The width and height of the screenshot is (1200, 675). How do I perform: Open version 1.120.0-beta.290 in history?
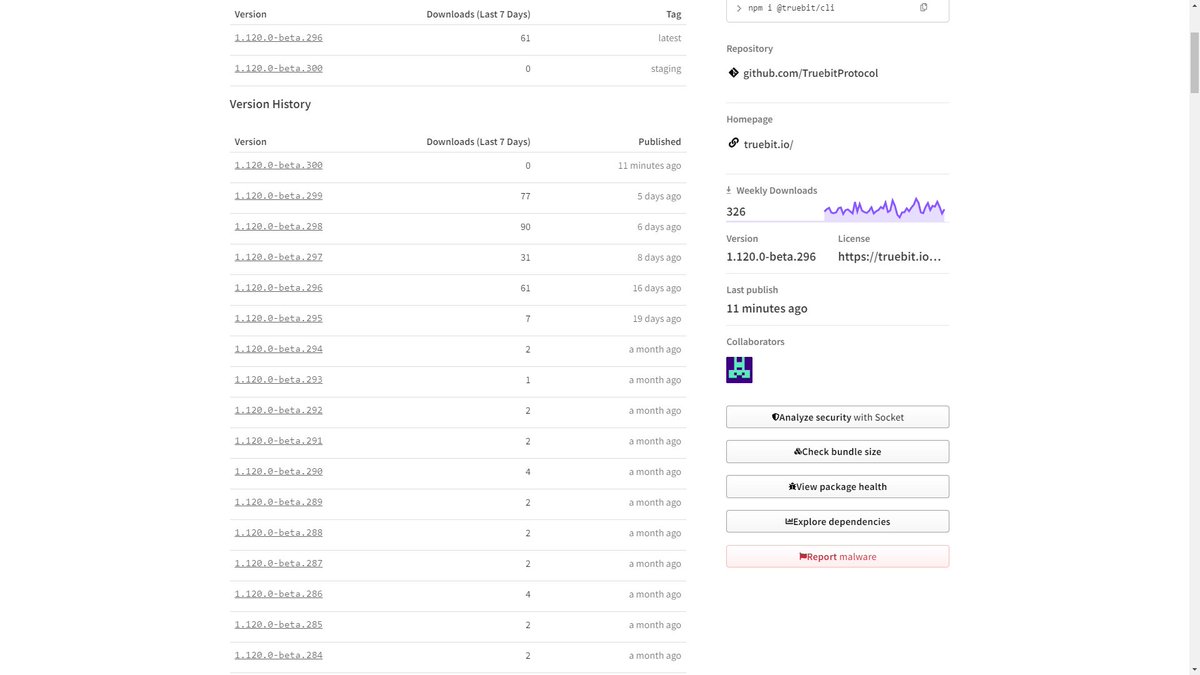278,471
